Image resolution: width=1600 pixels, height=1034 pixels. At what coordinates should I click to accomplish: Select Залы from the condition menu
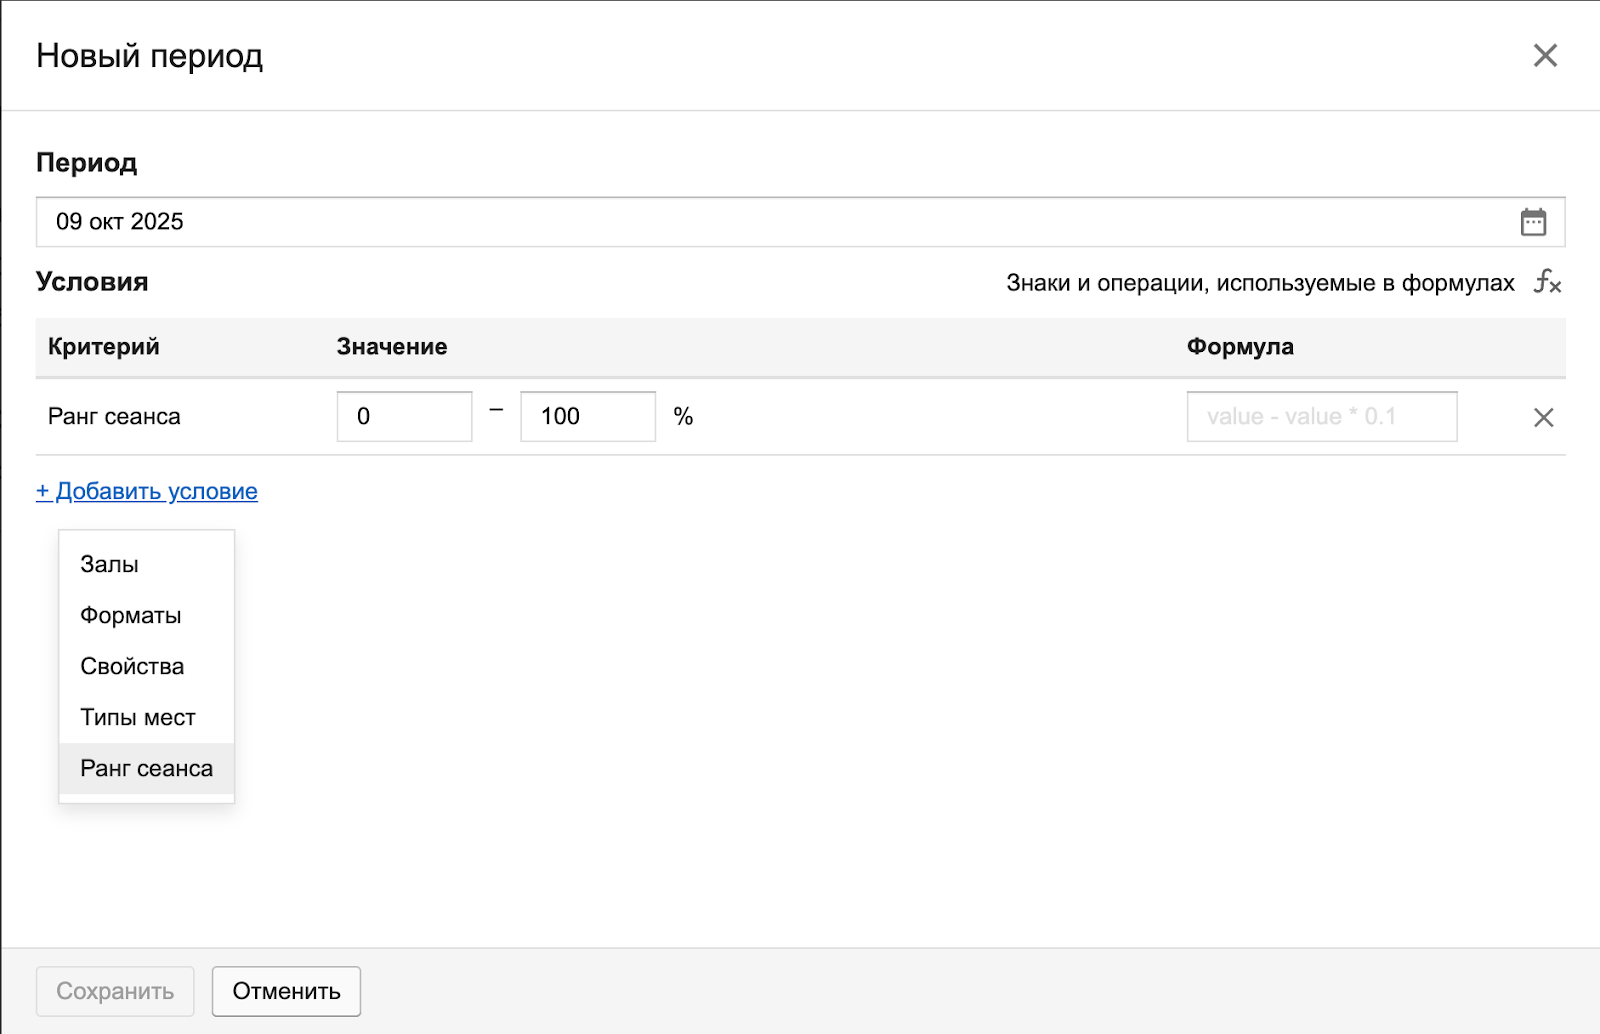point(110,565)
